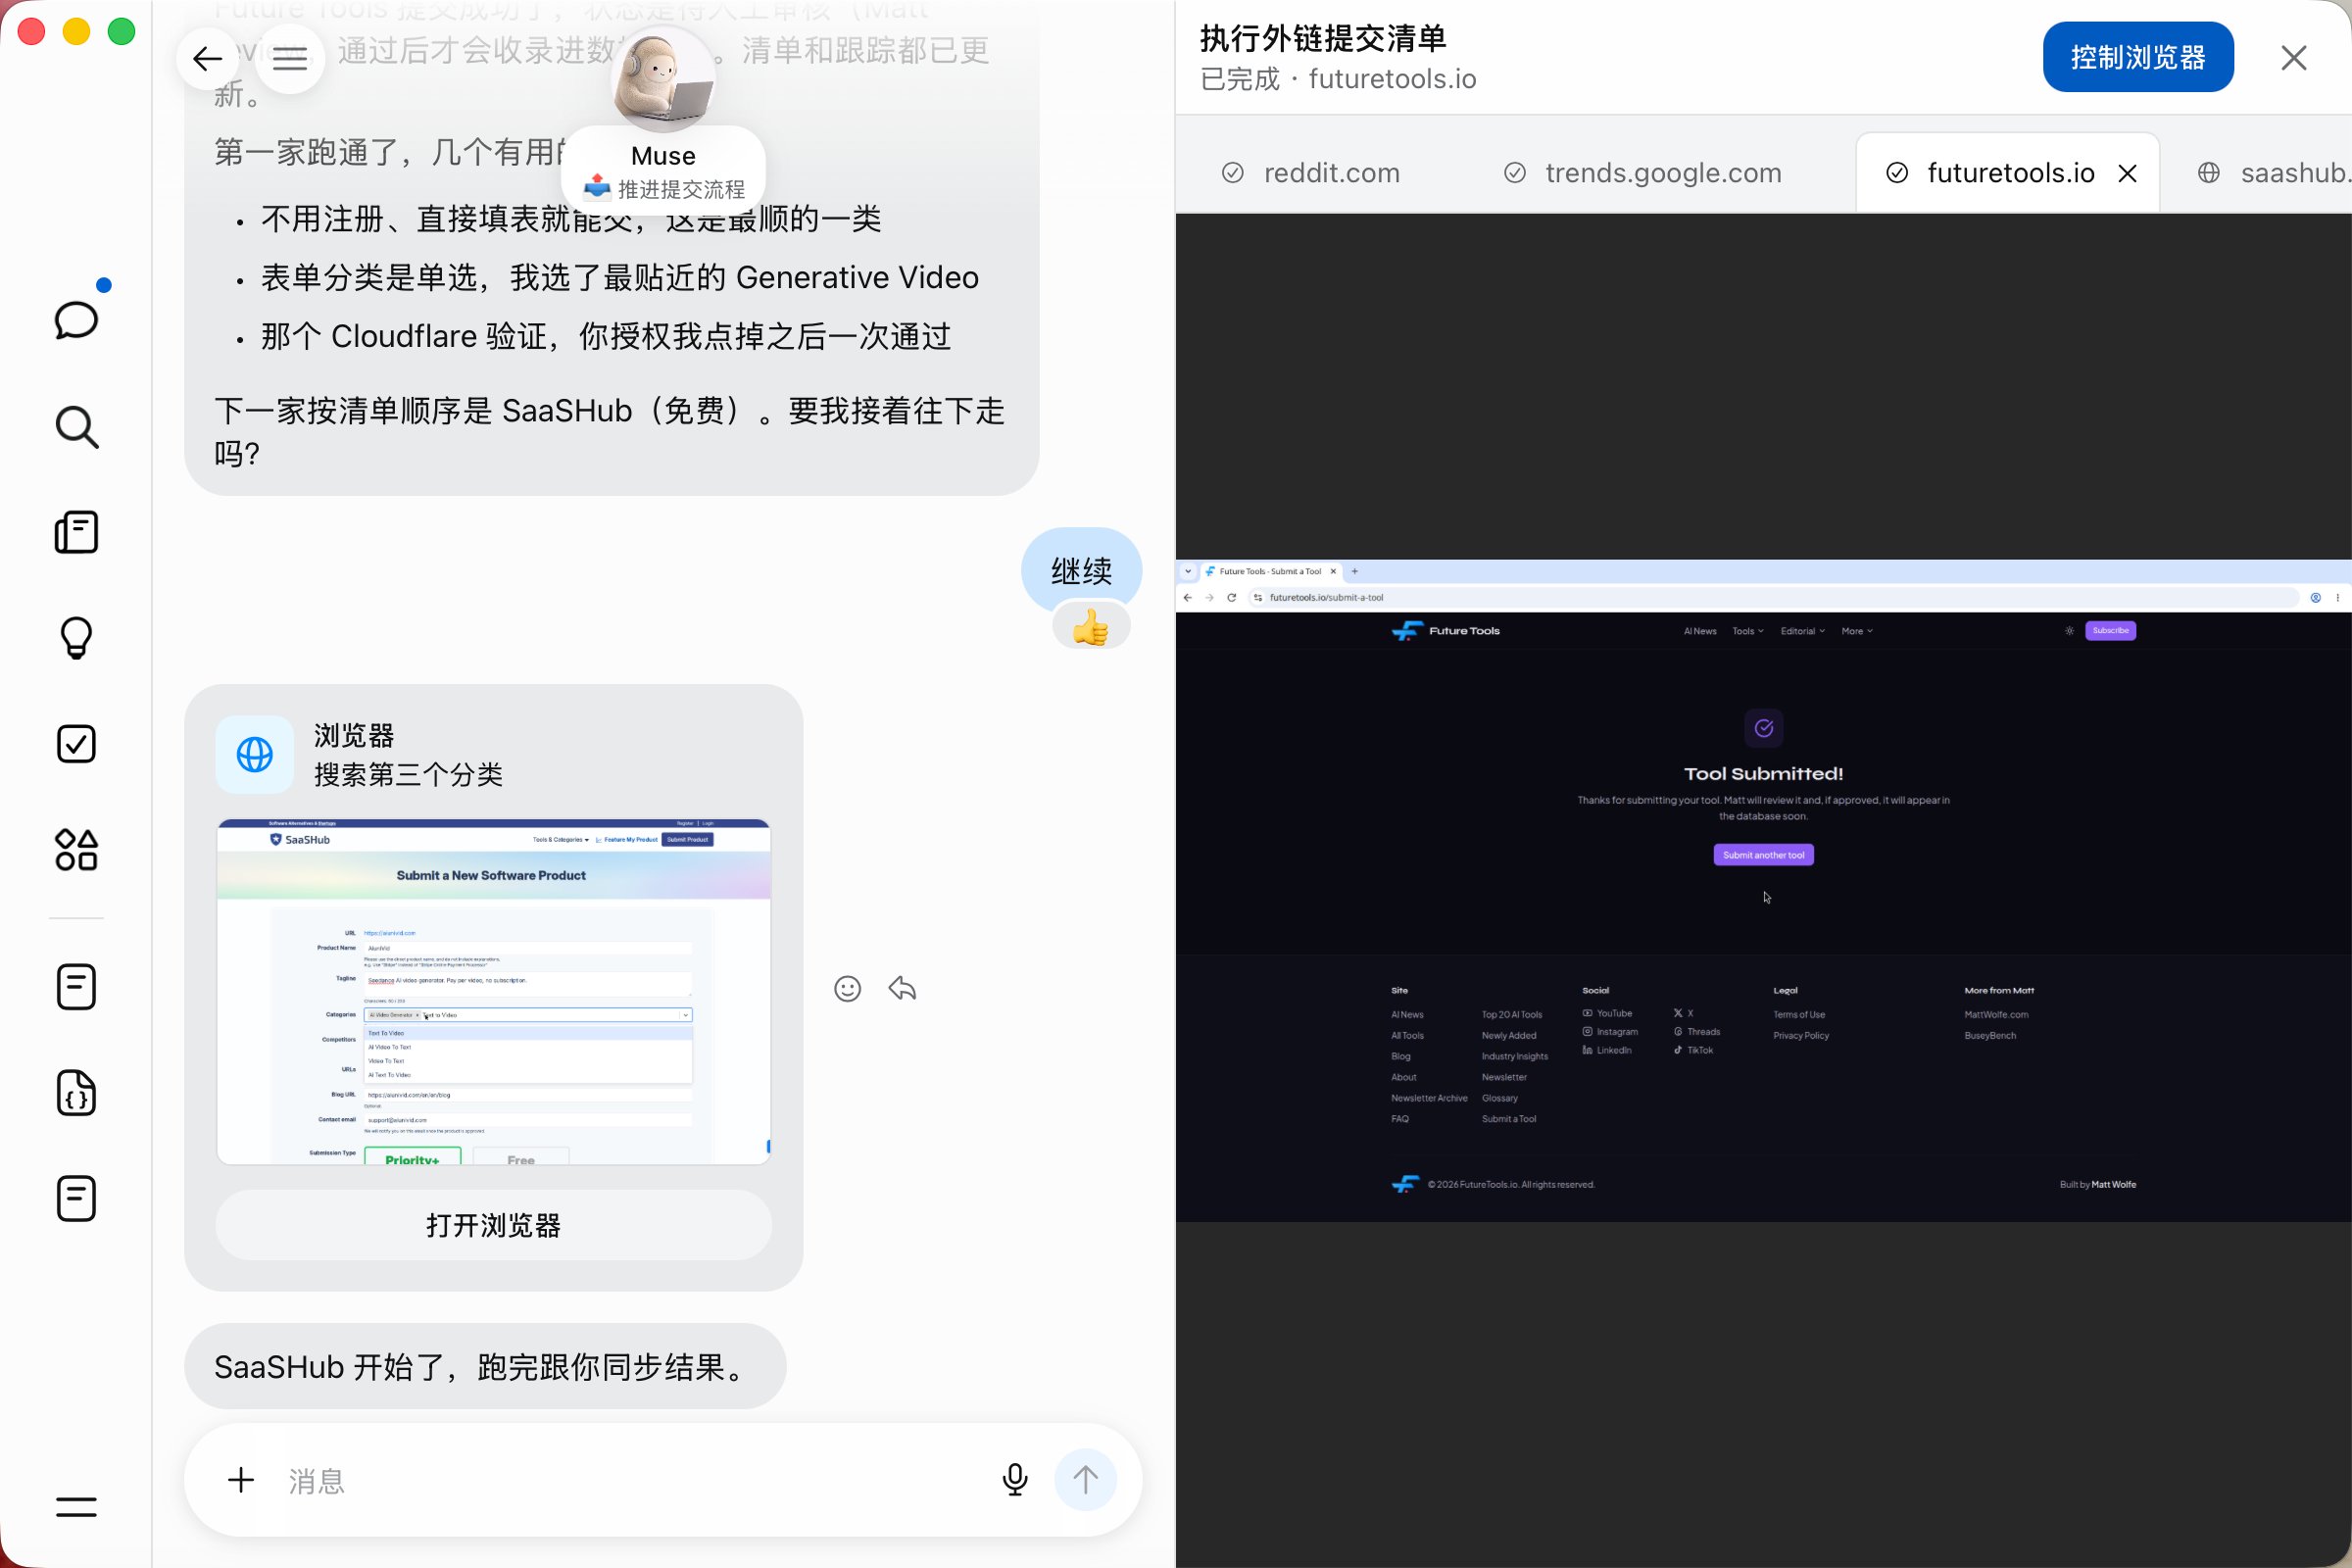Expand the Editorial dropdown in nav

tap(1802, 631)
